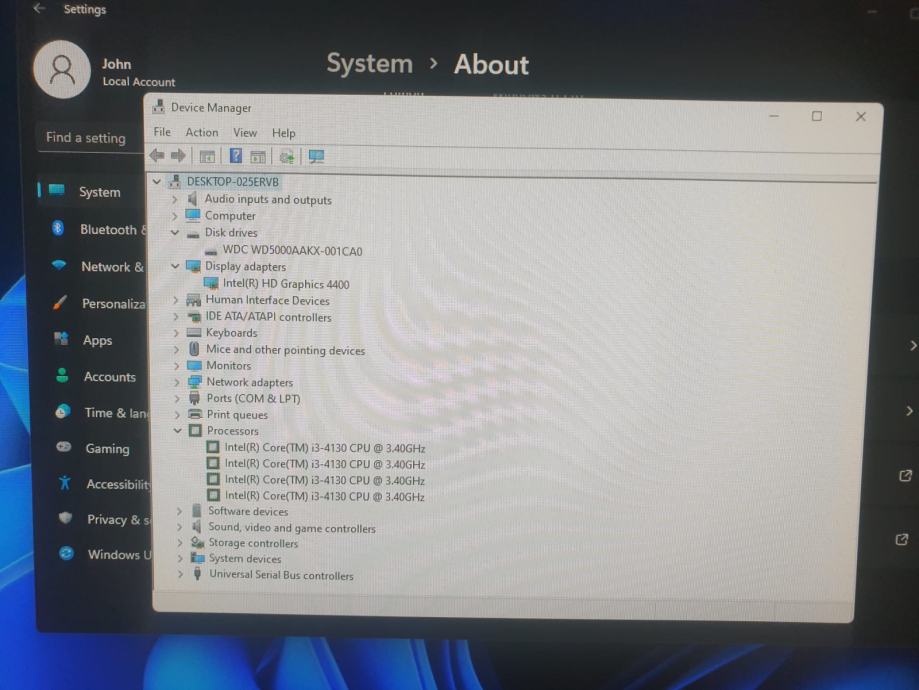Click the Find a setting search box

click(90, 138)
